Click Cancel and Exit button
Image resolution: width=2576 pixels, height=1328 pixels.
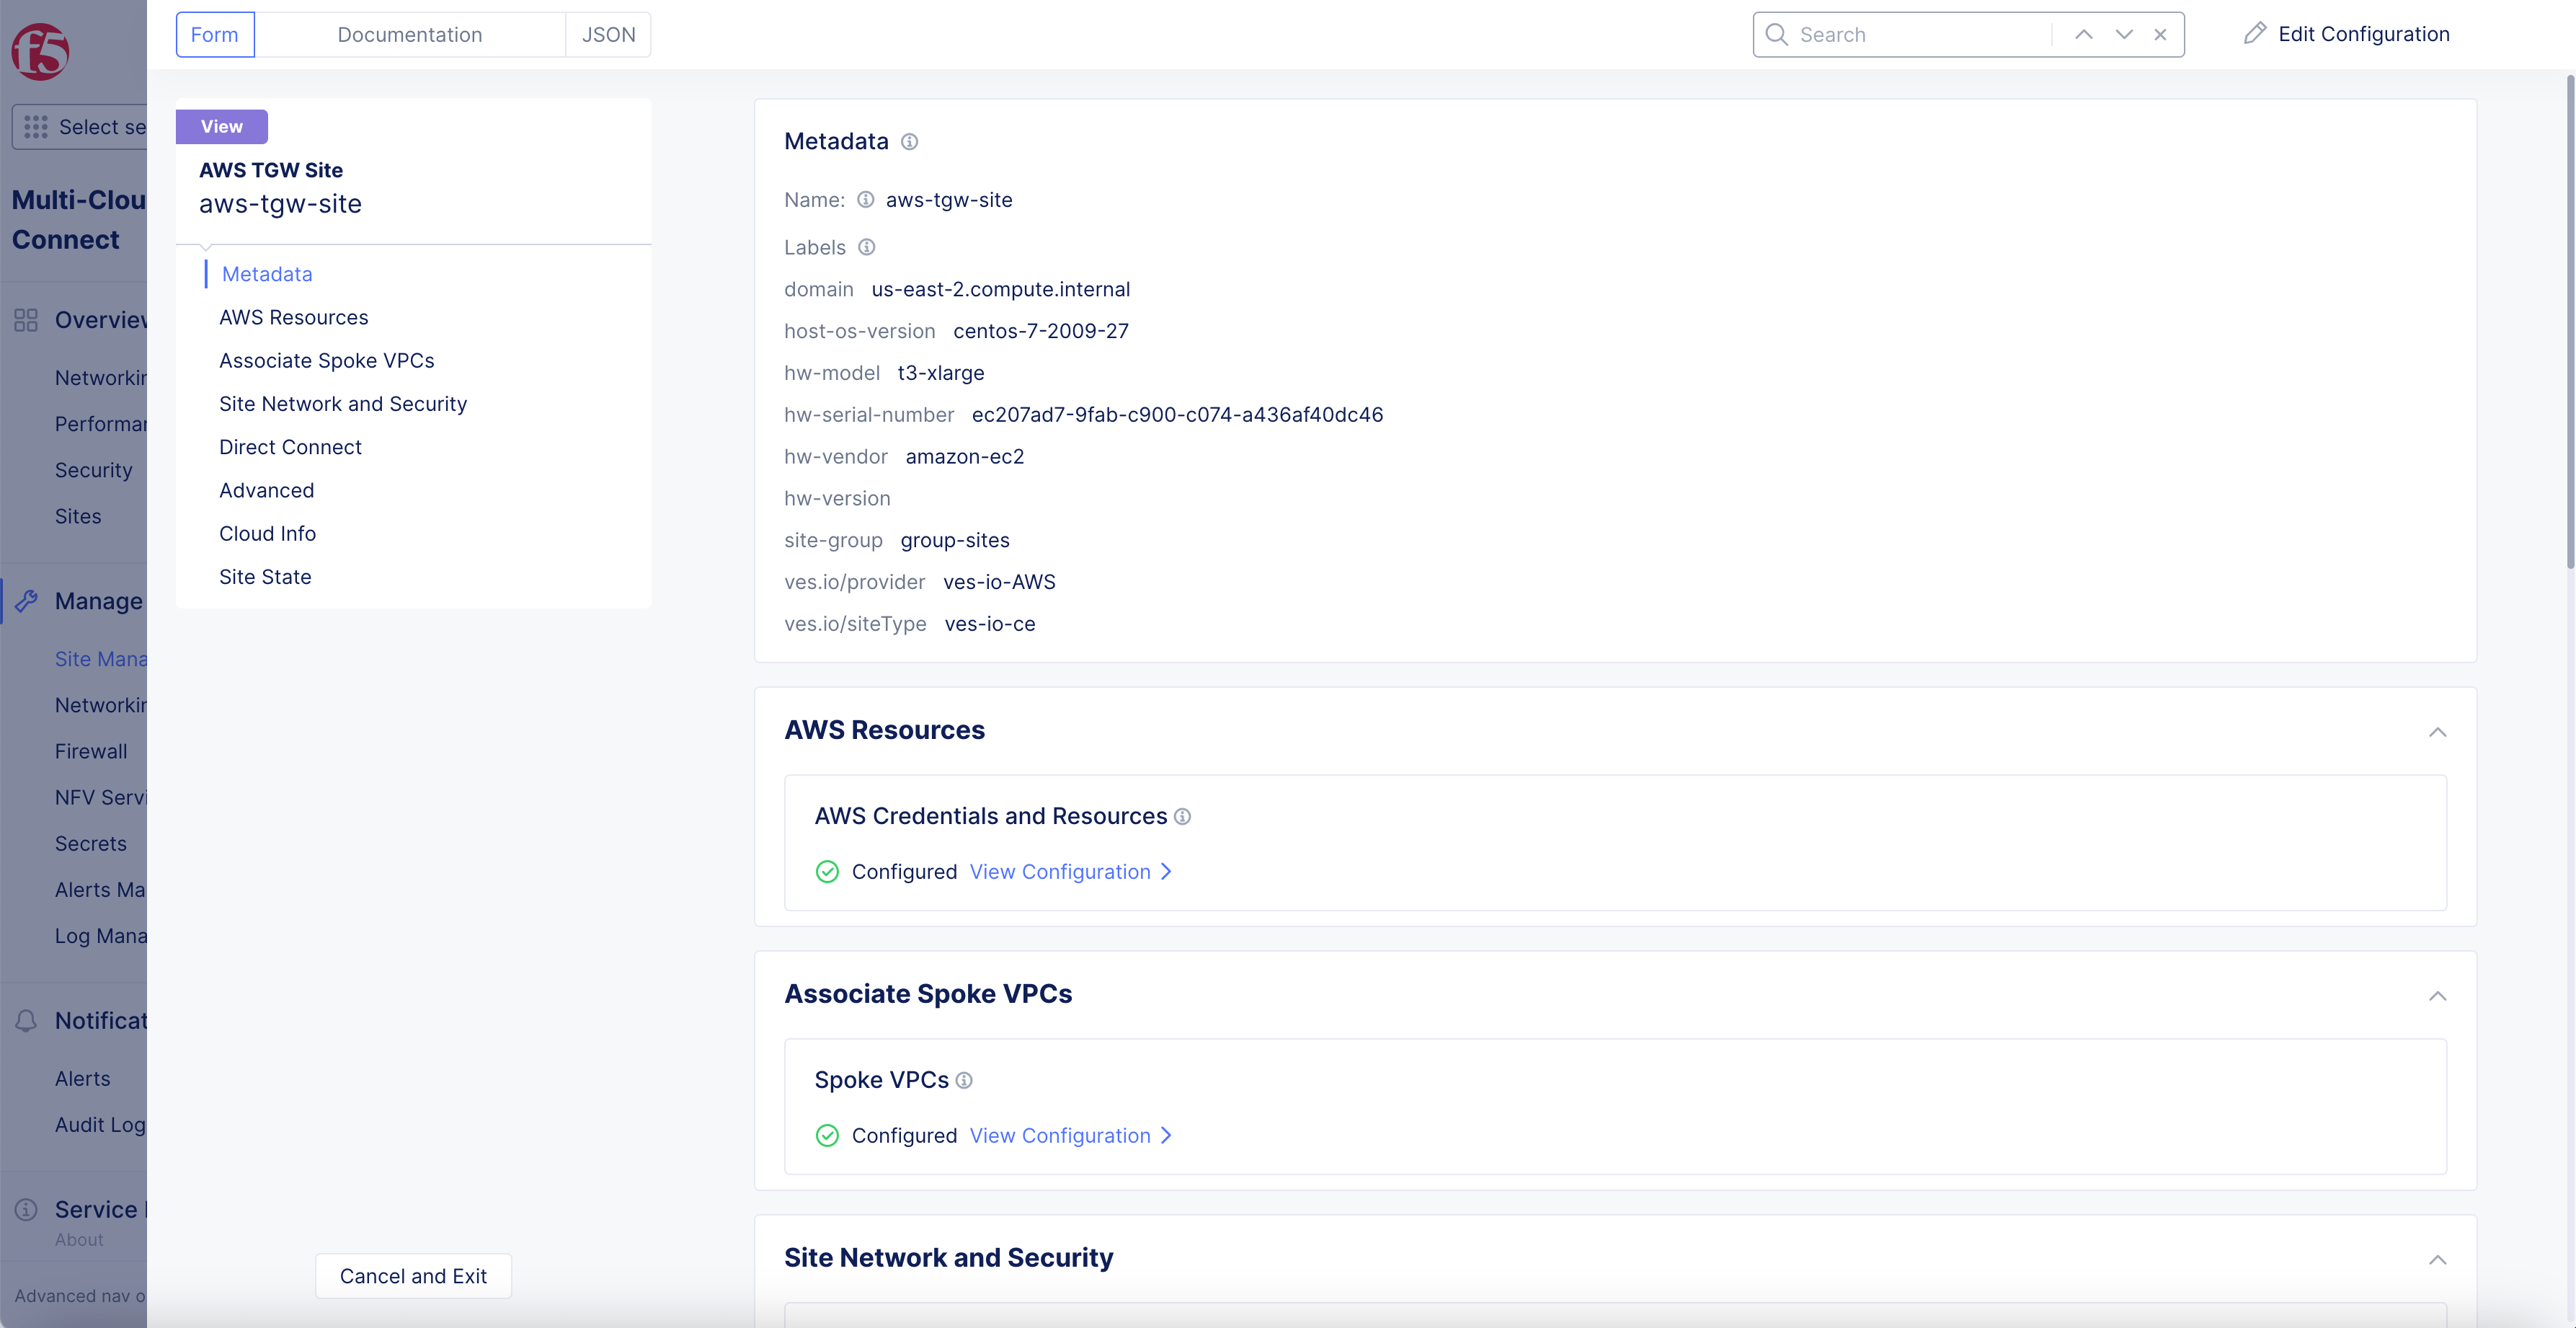(x=413, y=1276)
